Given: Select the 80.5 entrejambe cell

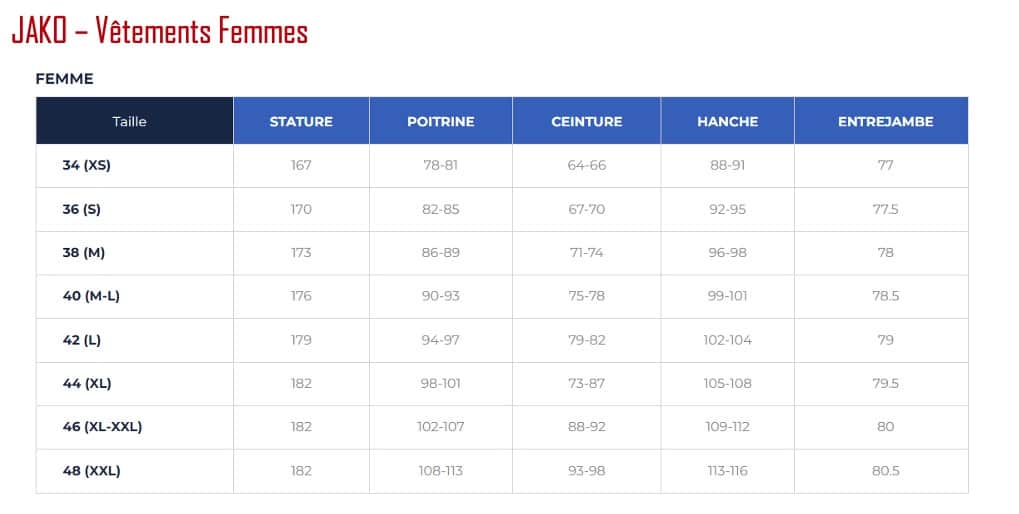Looking at the screenshot, I should tap(881, 471).
